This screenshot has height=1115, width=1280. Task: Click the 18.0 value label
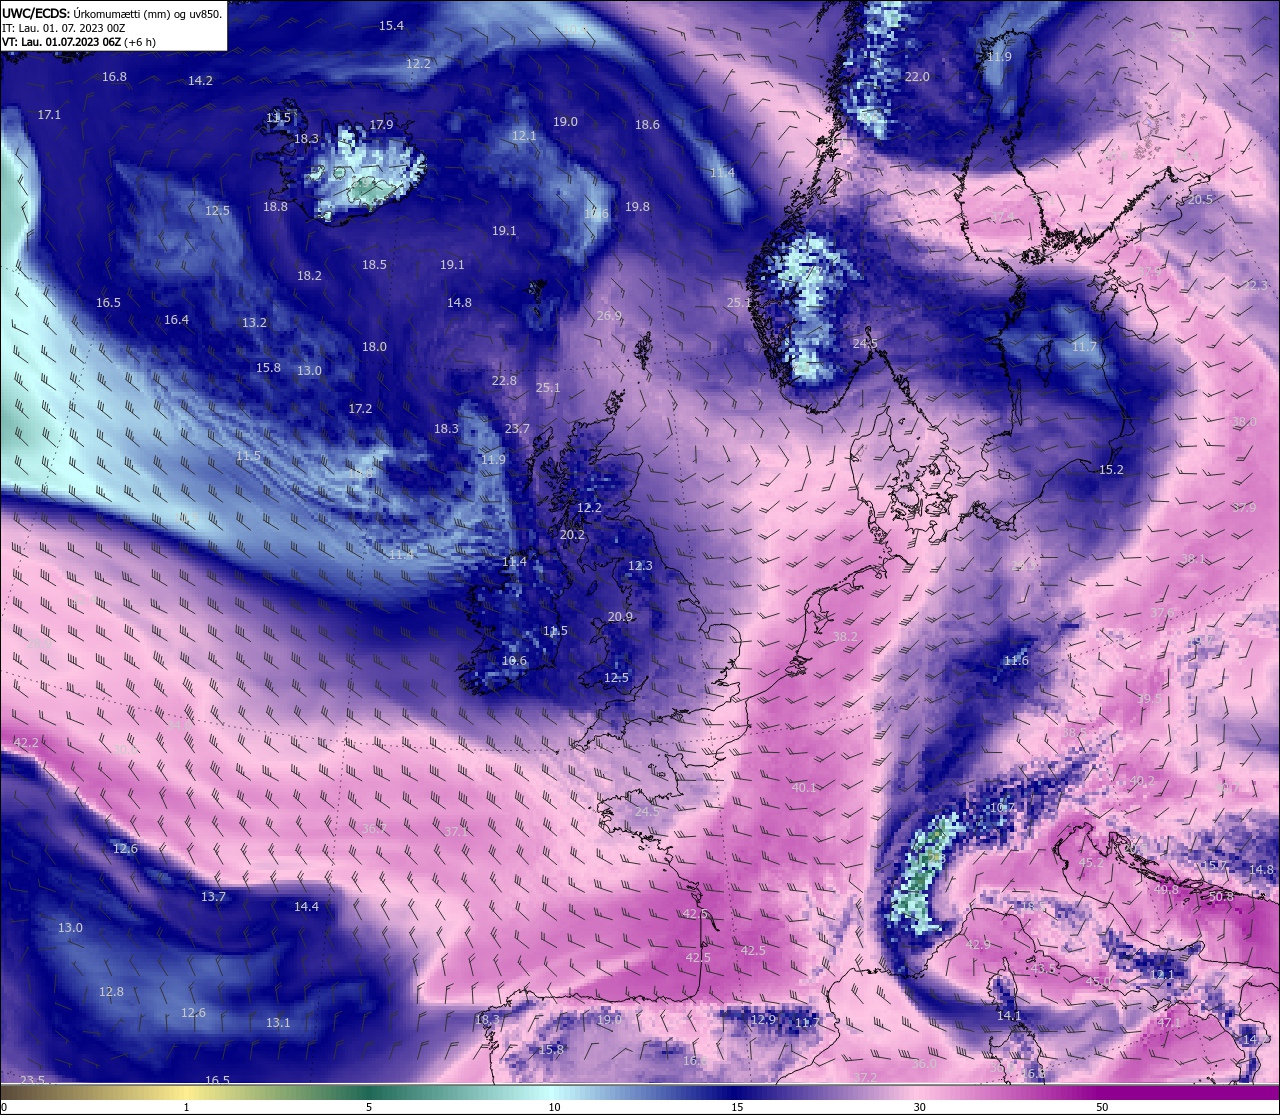[x=374, y=347]
